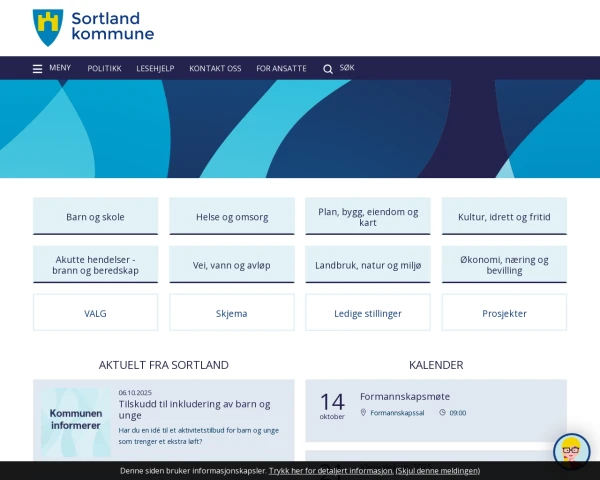The image size is (600, 480).
Task: Open Landbruk, natur og miljø tile
Action: 368,264
